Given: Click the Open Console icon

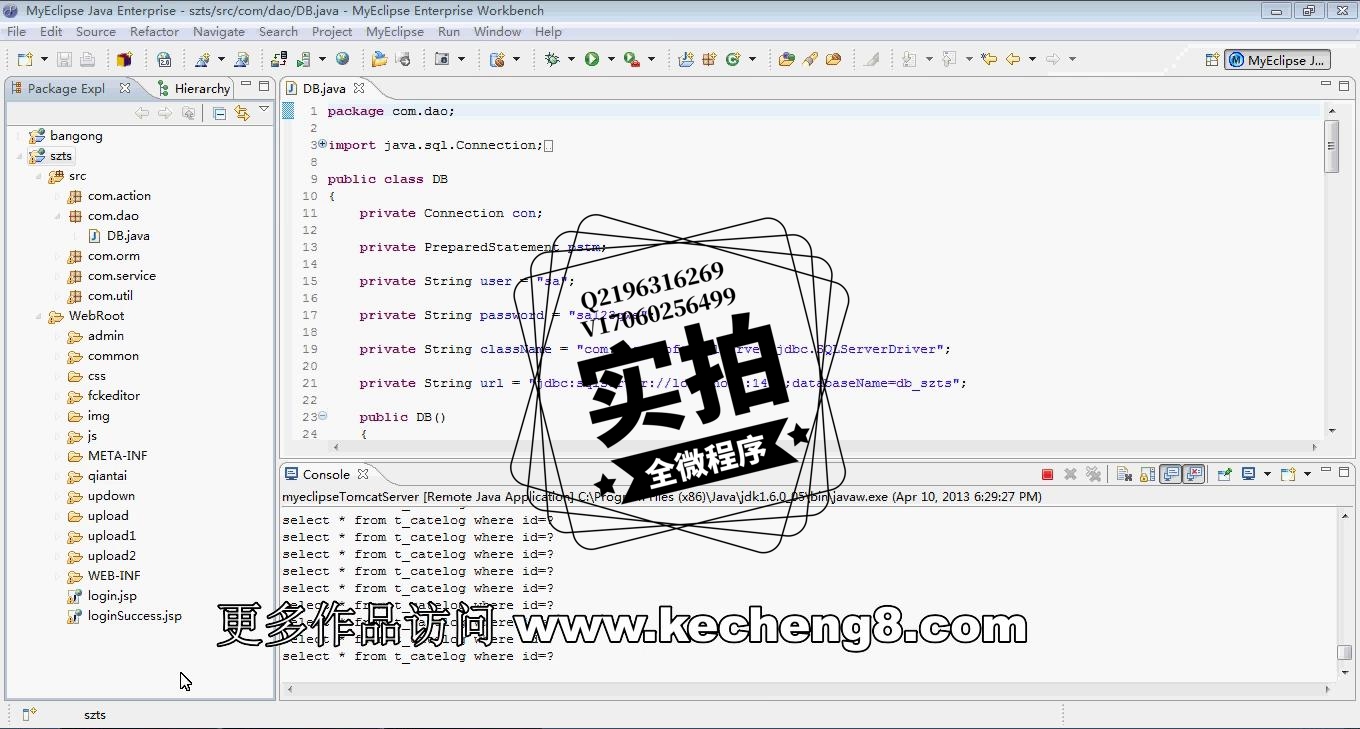Looking at the screenshot, I should tap(1288, 474).
